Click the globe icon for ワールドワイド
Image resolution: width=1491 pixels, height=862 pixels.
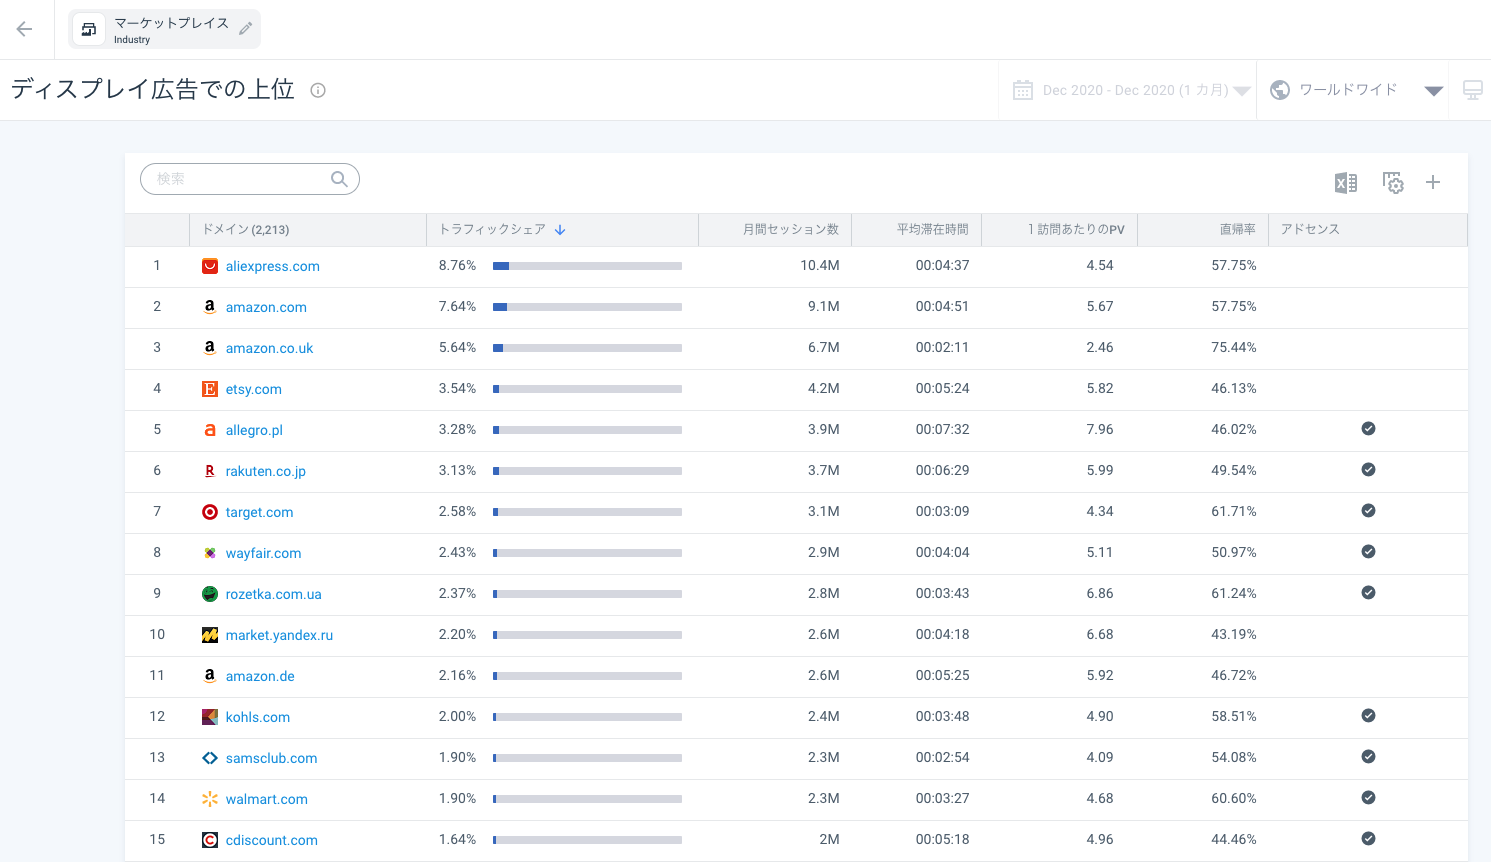1280,90
